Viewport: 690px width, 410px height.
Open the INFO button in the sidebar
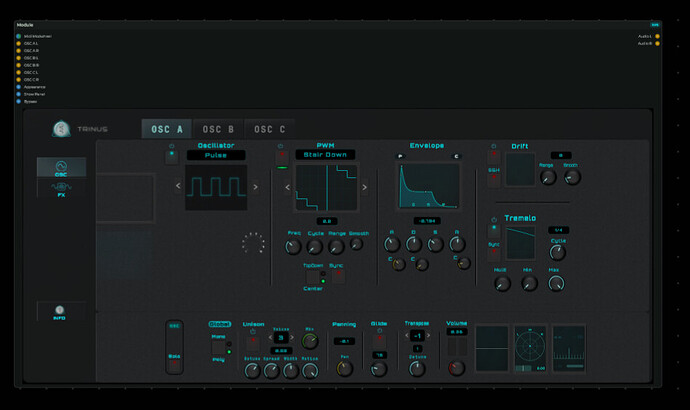click(59, 312)
